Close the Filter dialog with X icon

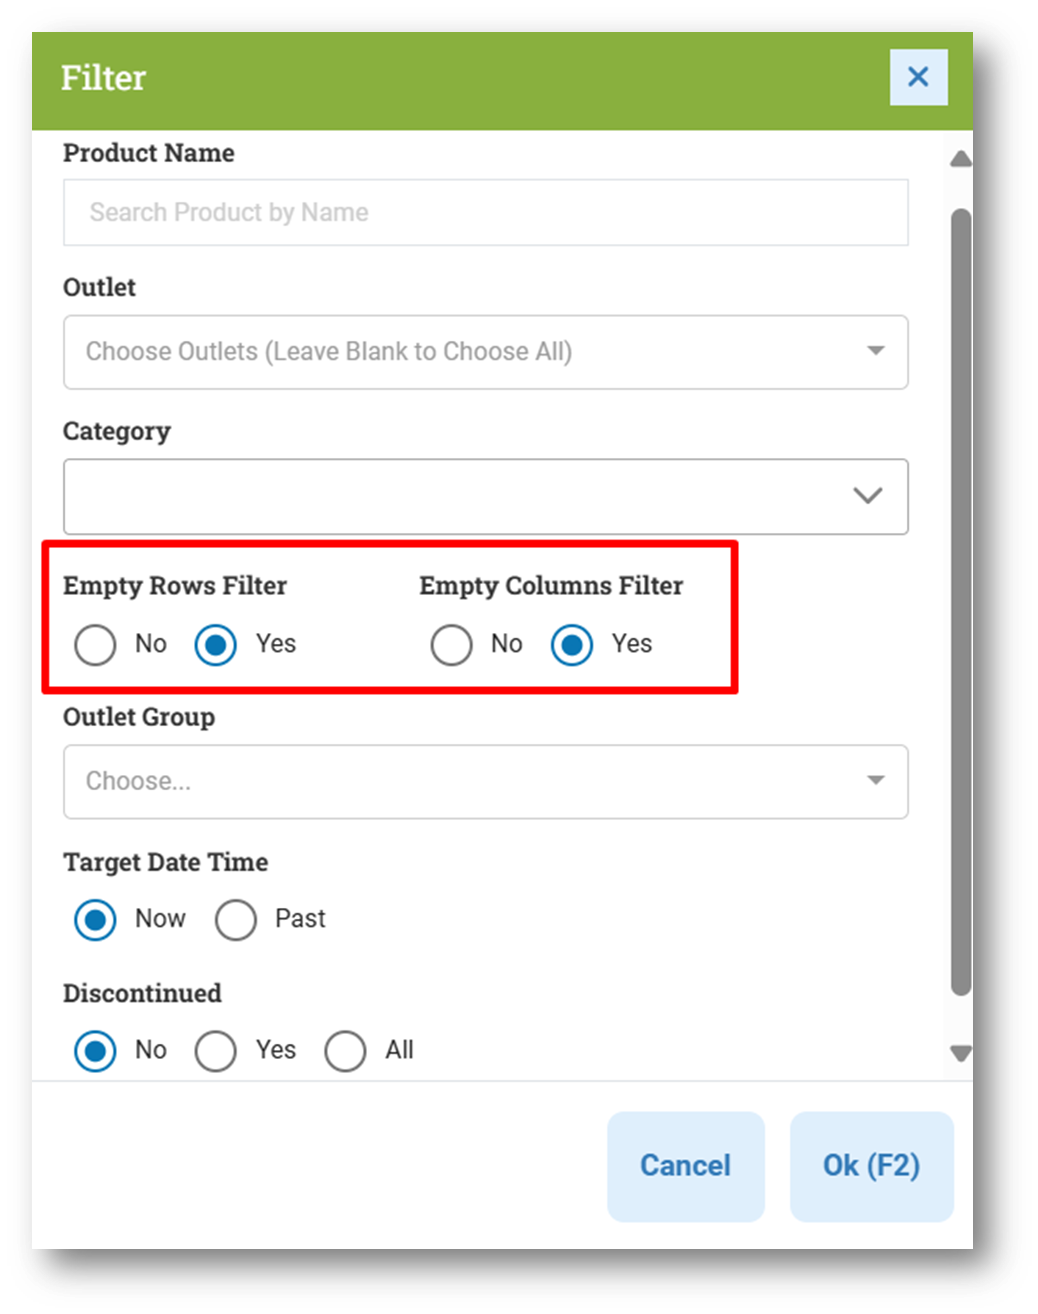[x=918, y=77]
